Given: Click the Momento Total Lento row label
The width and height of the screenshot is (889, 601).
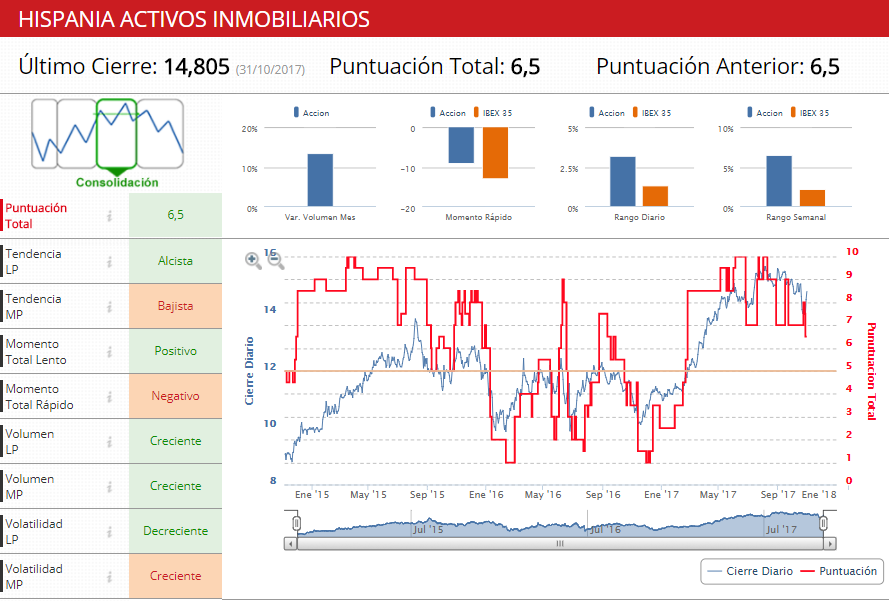Looking at the screenshot, I should coord(36,352).
